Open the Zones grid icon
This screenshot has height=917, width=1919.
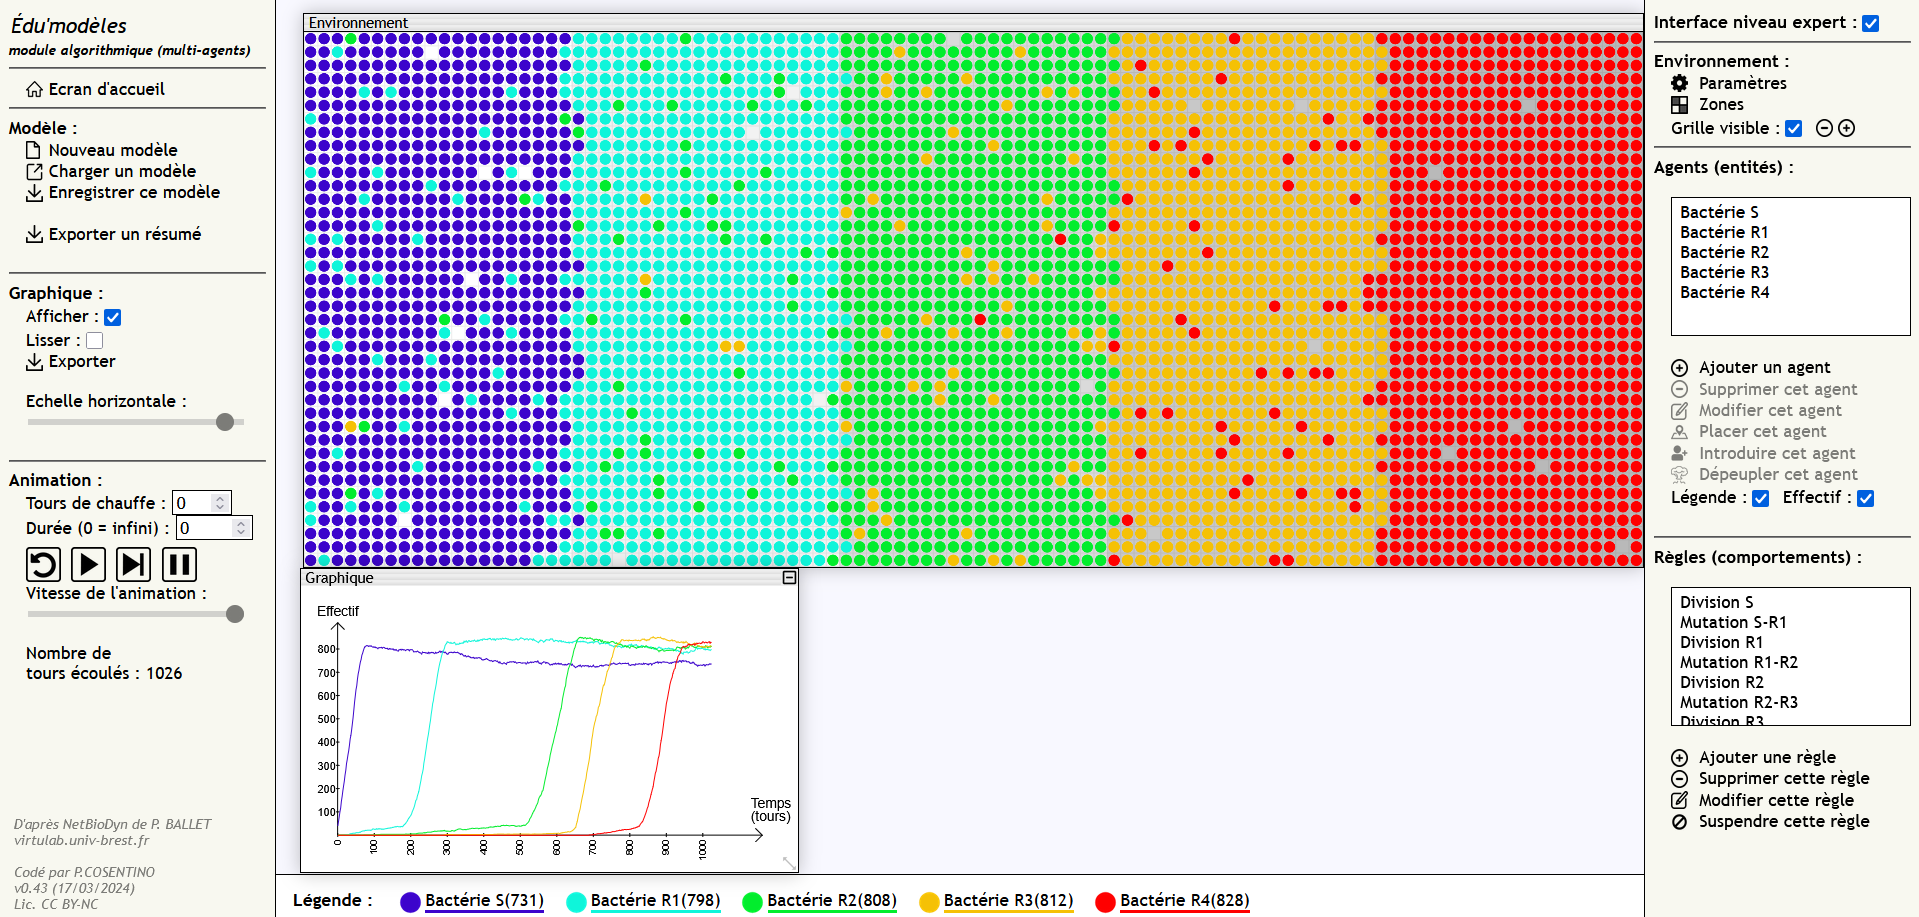(1680, 104)
